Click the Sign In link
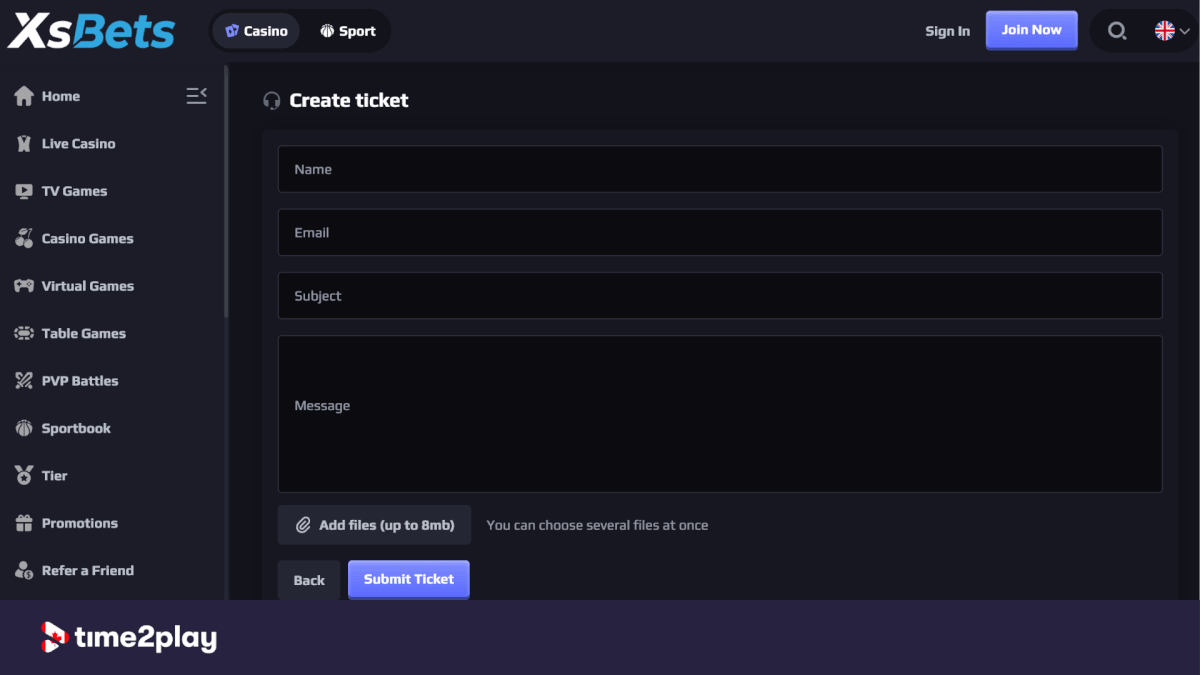This screenshot has height=675, width=1200. (x=947, y=31)
